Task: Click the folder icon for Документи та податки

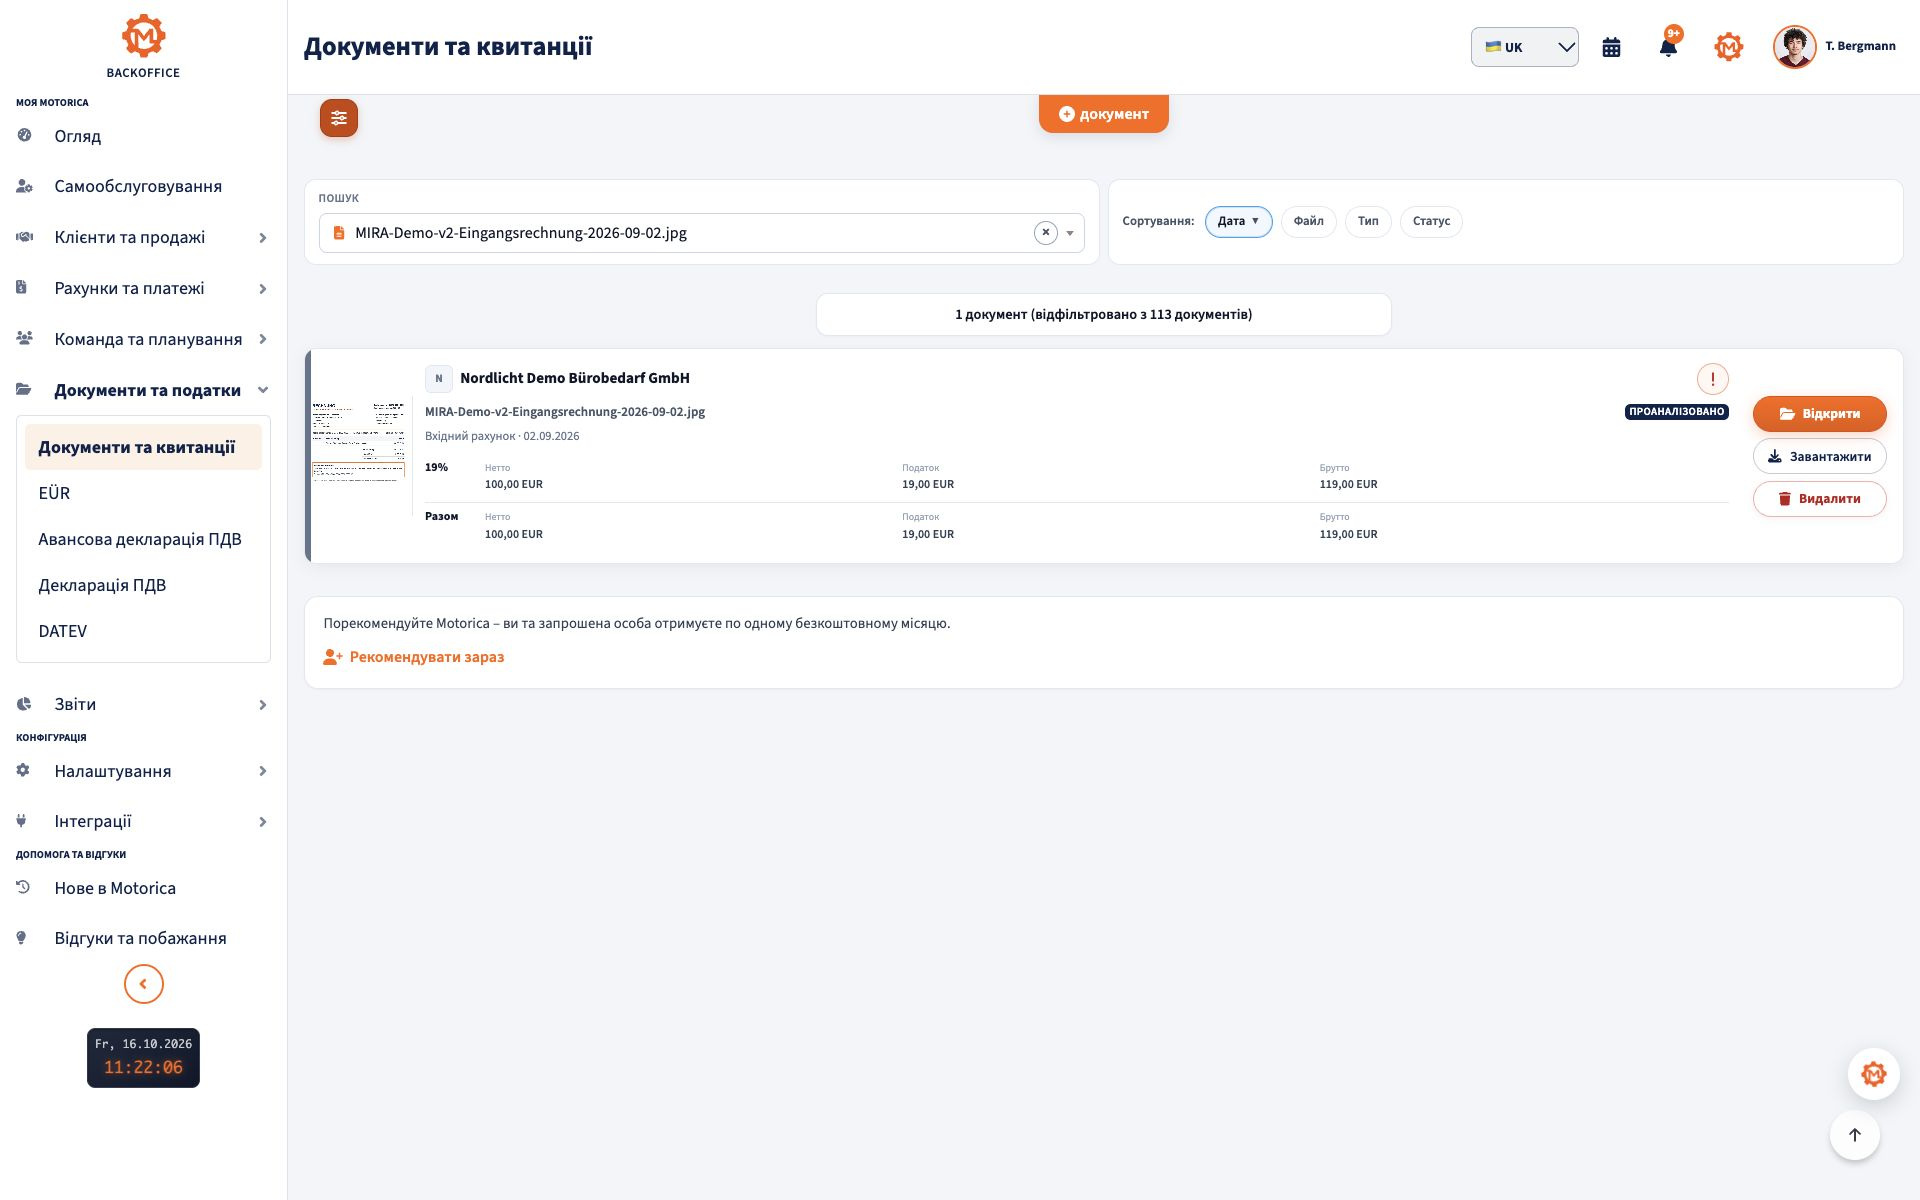Action: click(24, 389)
